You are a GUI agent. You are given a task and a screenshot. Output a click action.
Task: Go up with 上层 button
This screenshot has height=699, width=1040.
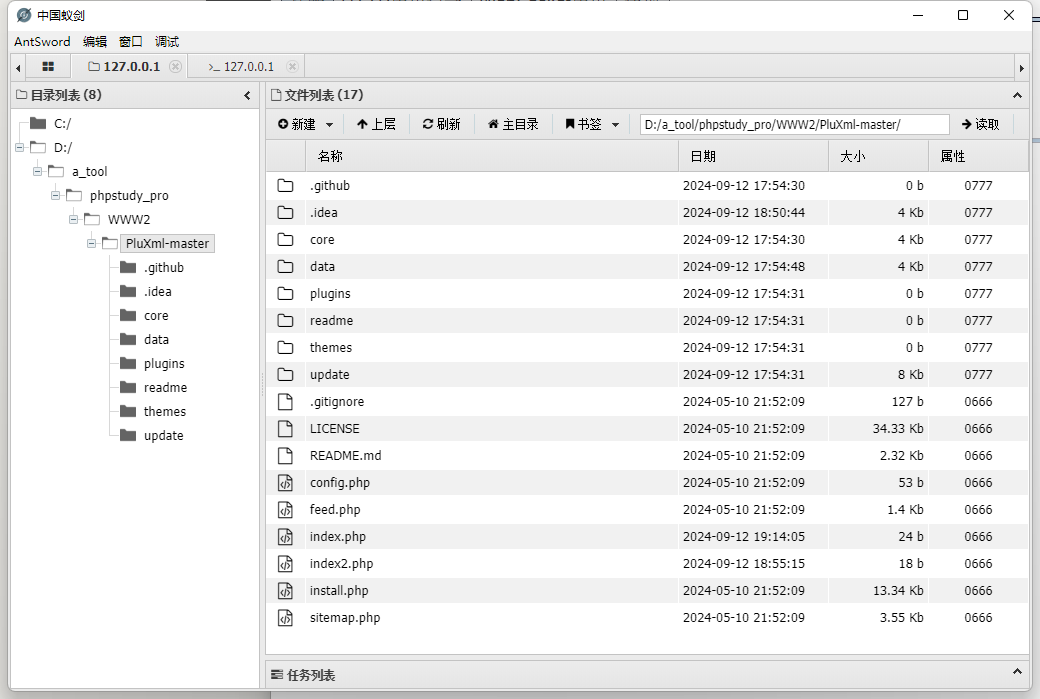pyautogui.click(x=376, y=124)
